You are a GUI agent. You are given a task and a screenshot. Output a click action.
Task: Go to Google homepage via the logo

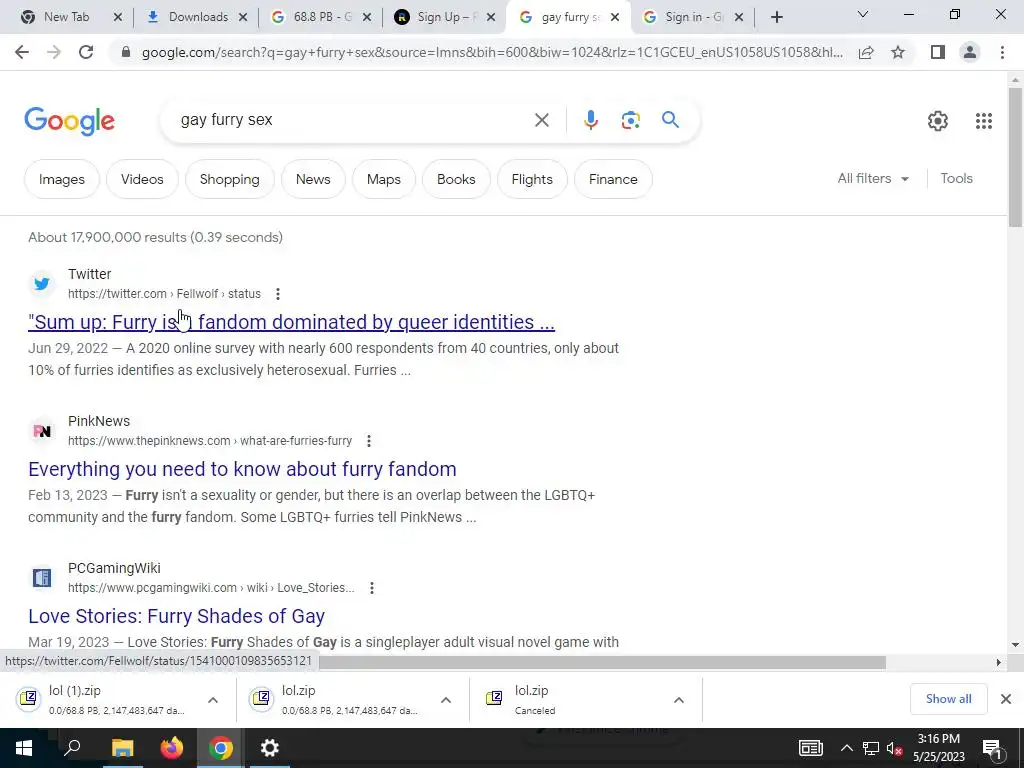click(69, 121)
